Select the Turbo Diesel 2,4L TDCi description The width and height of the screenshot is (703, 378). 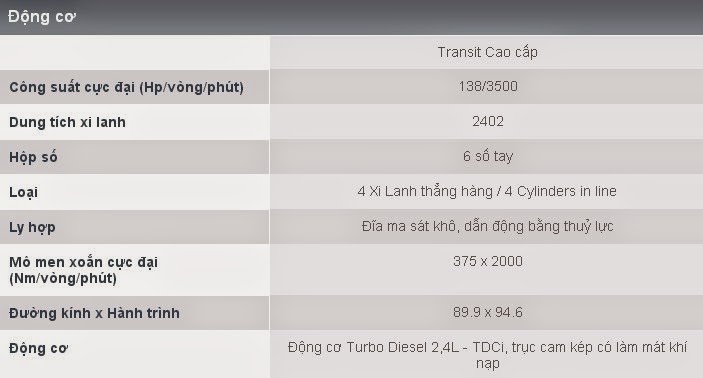click(x=487, y=355)
